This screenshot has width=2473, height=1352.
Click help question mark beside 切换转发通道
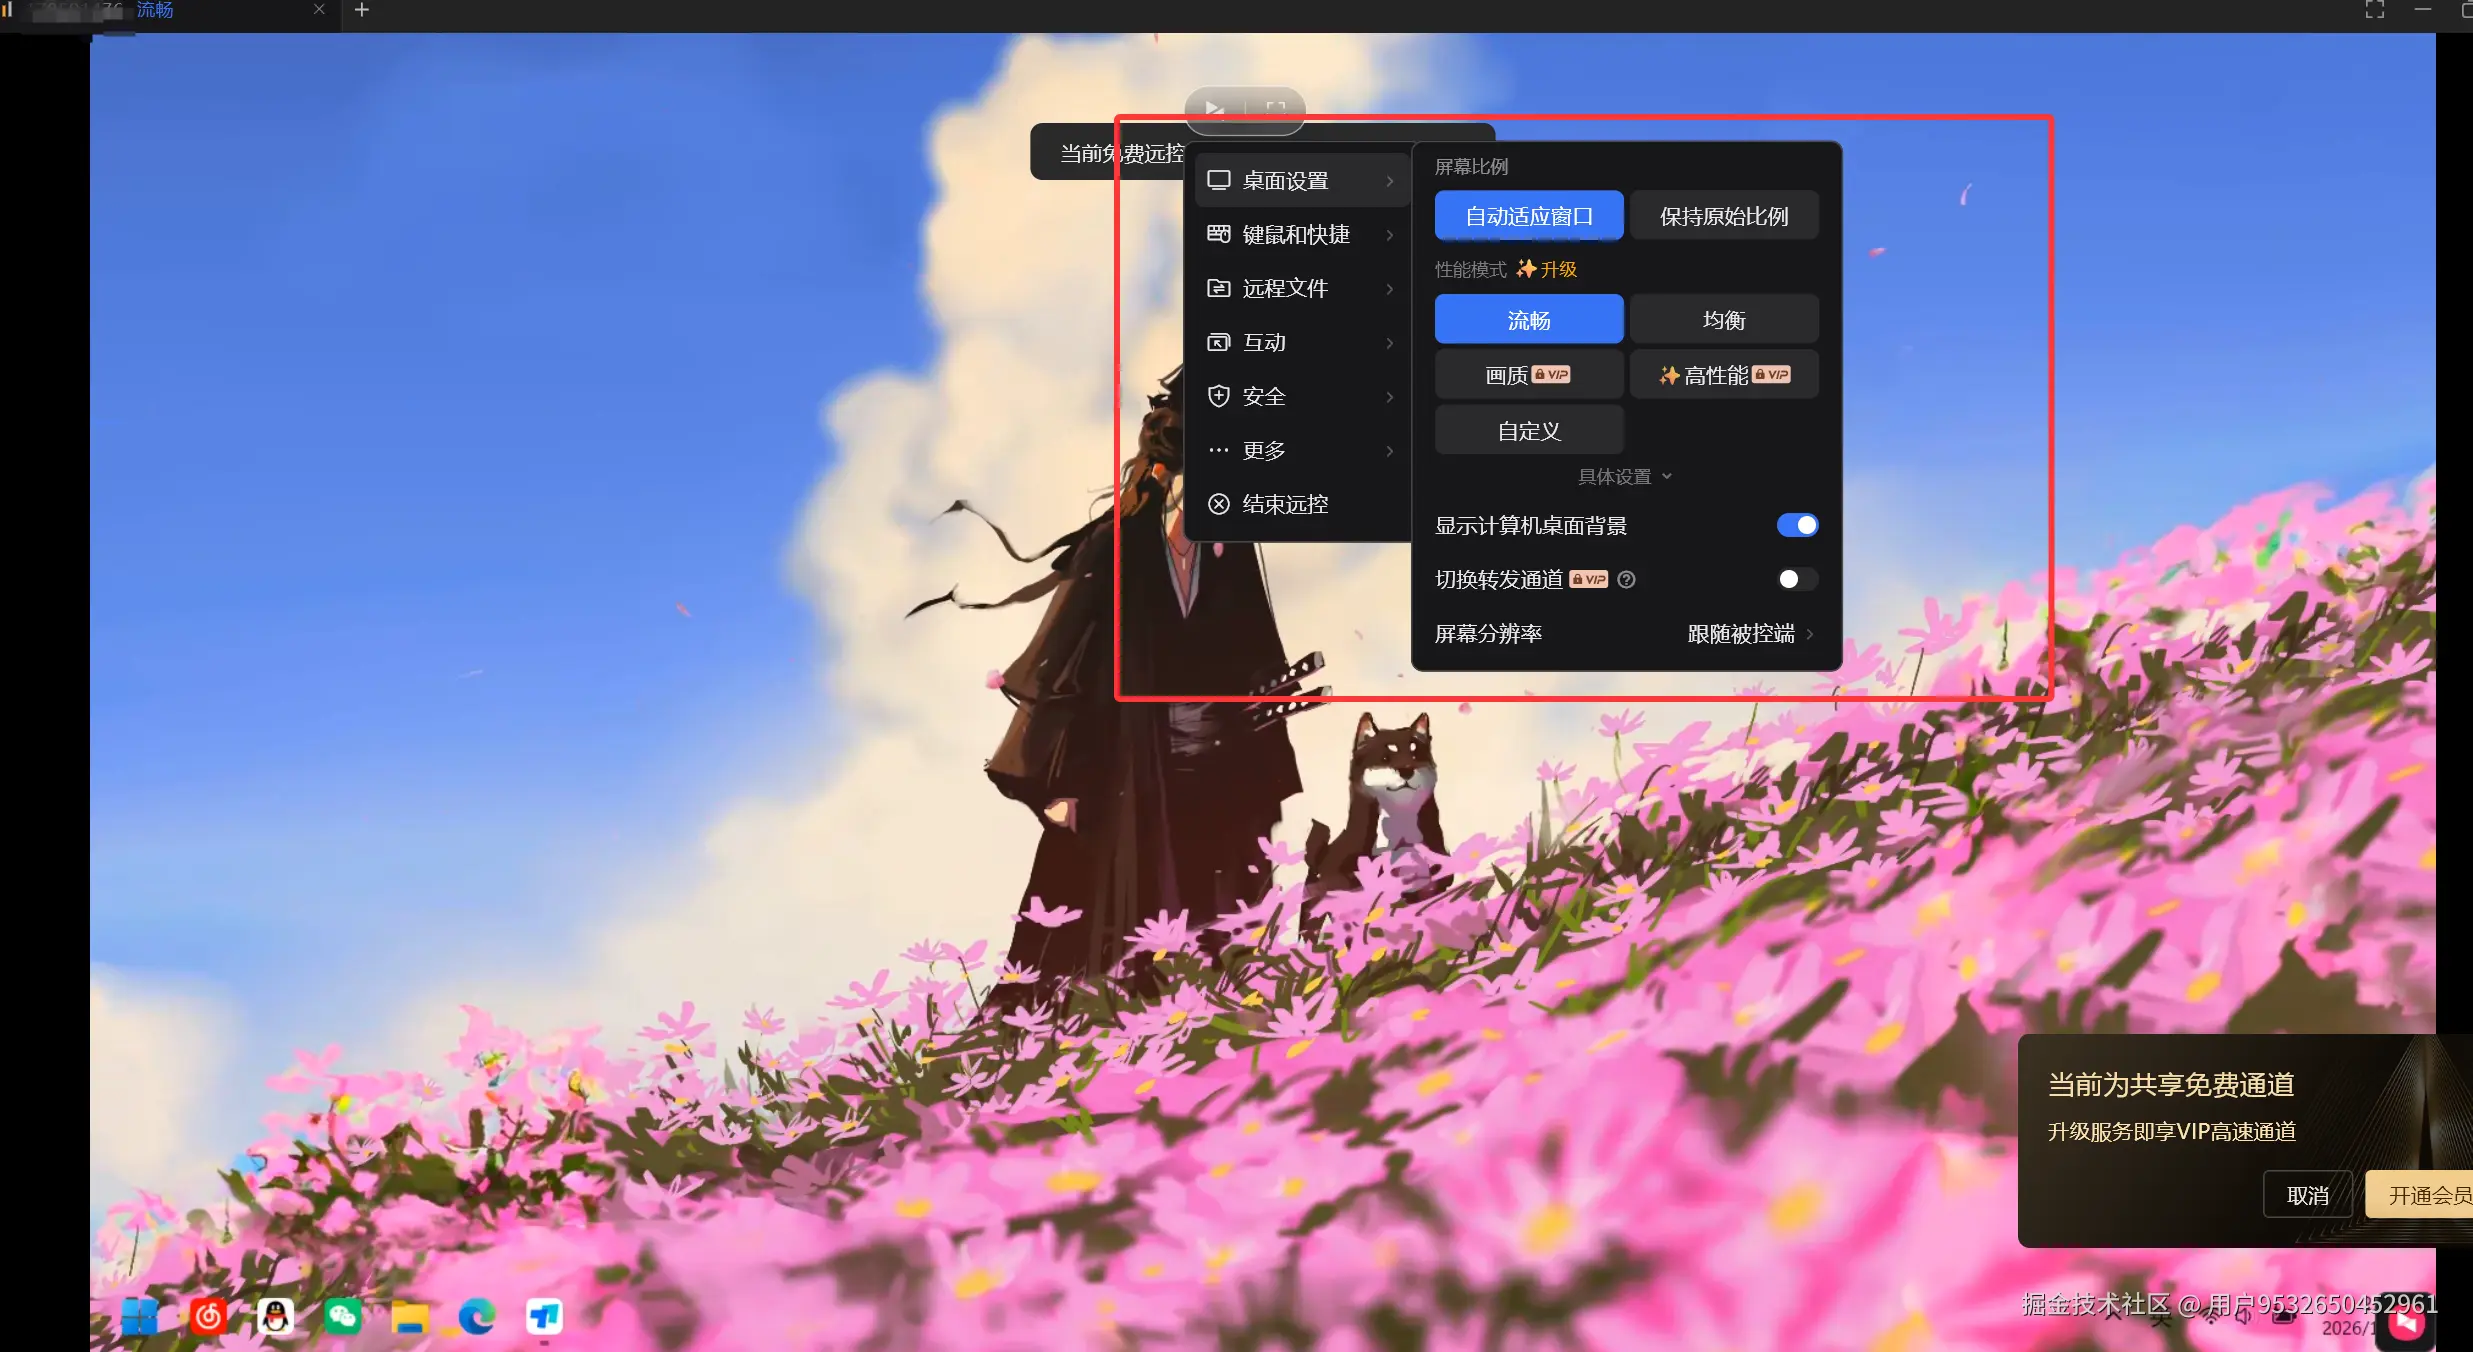point(1626,579)
